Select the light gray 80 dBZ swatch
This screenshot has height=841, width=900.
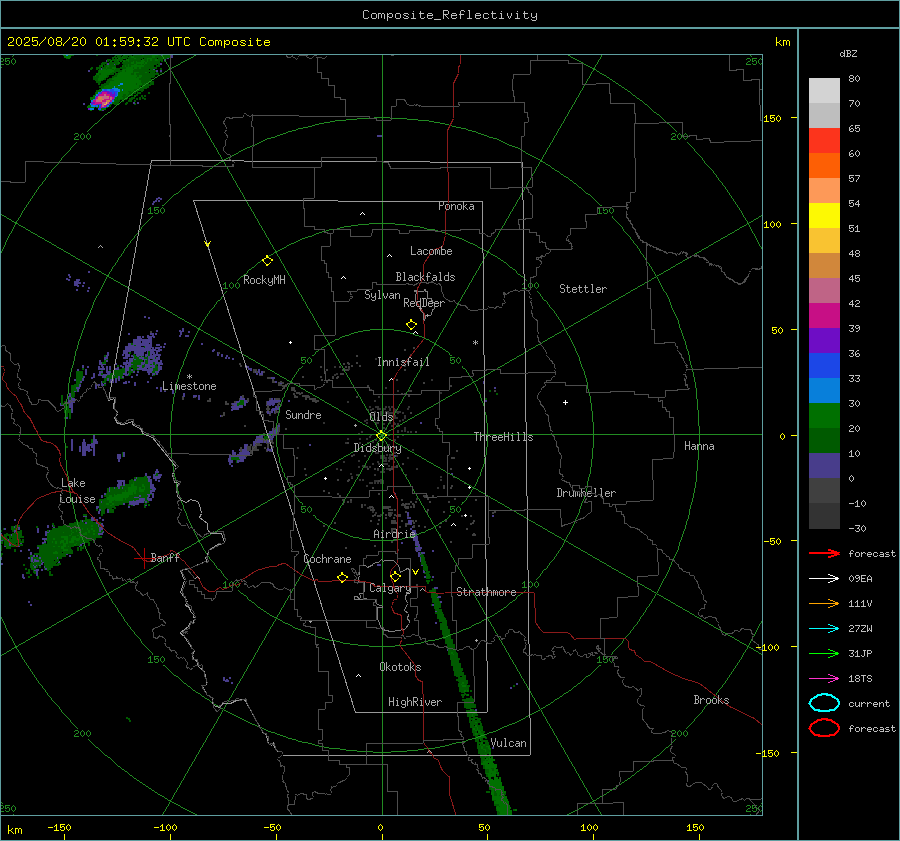coord(824,90)
